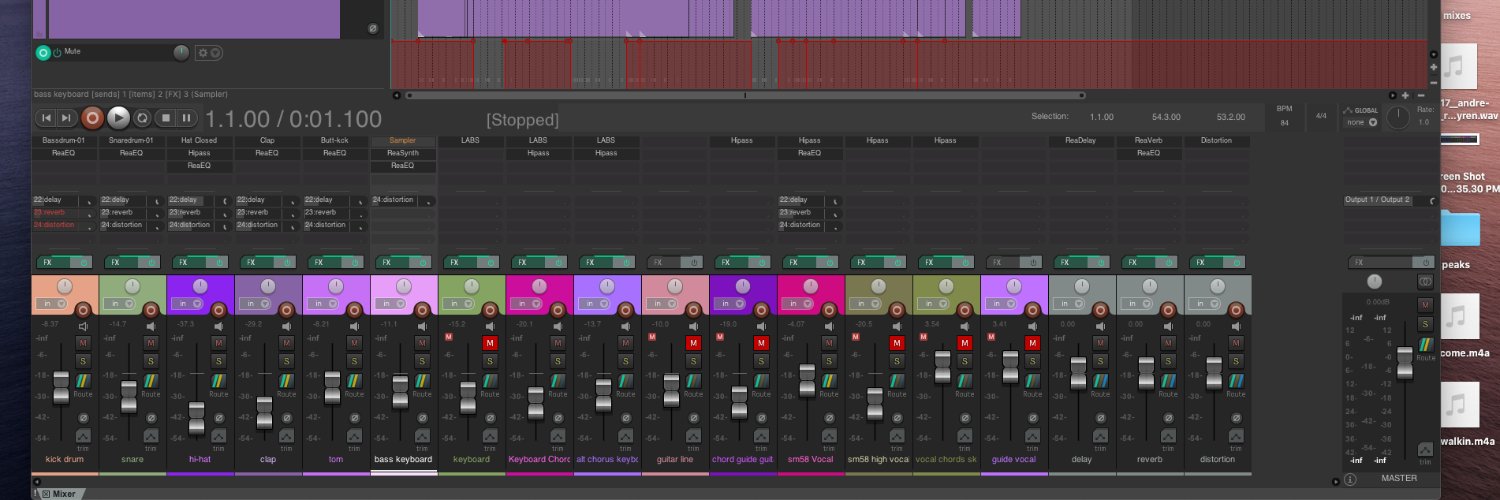Image resolution: width=1500 pixels, height=500 pixels.
Task: Click the BPM tempo field showing 84
Action: (x=1284, y=123)
